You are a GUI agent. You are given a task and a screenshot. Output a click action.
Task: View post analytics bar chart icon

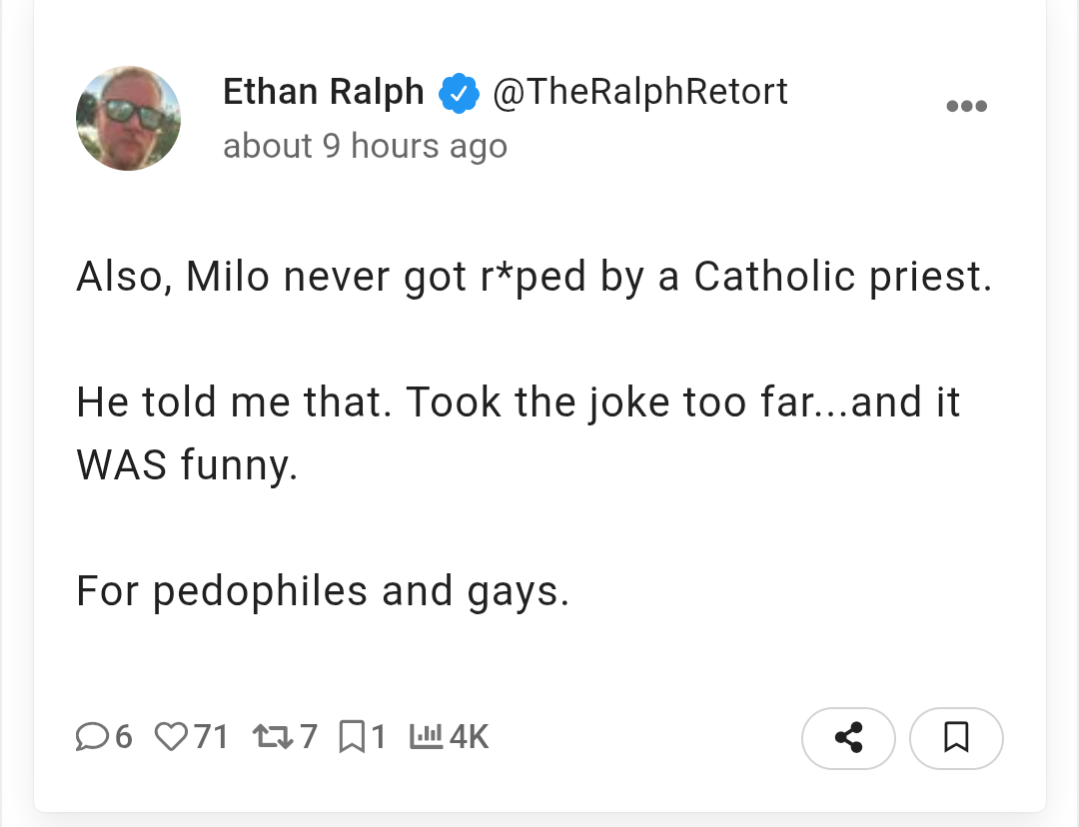[426, 738]
